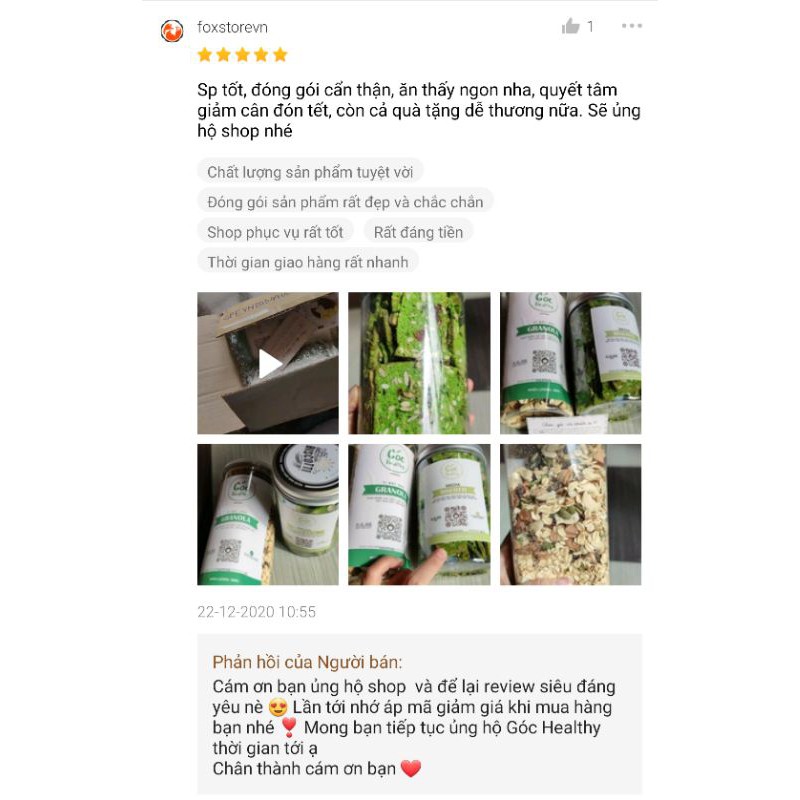Image resolution: width=800 pixels, height=800 pixels.
Task: Open the three-dot more options menu
Action: [632, 26]
